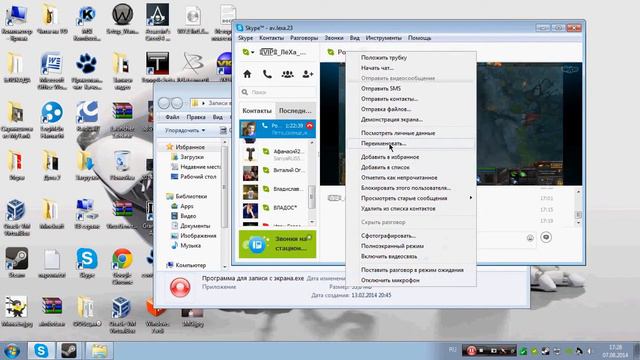Open the Разговоры menu
640x360 pixels.
click(x=304, y=38)
